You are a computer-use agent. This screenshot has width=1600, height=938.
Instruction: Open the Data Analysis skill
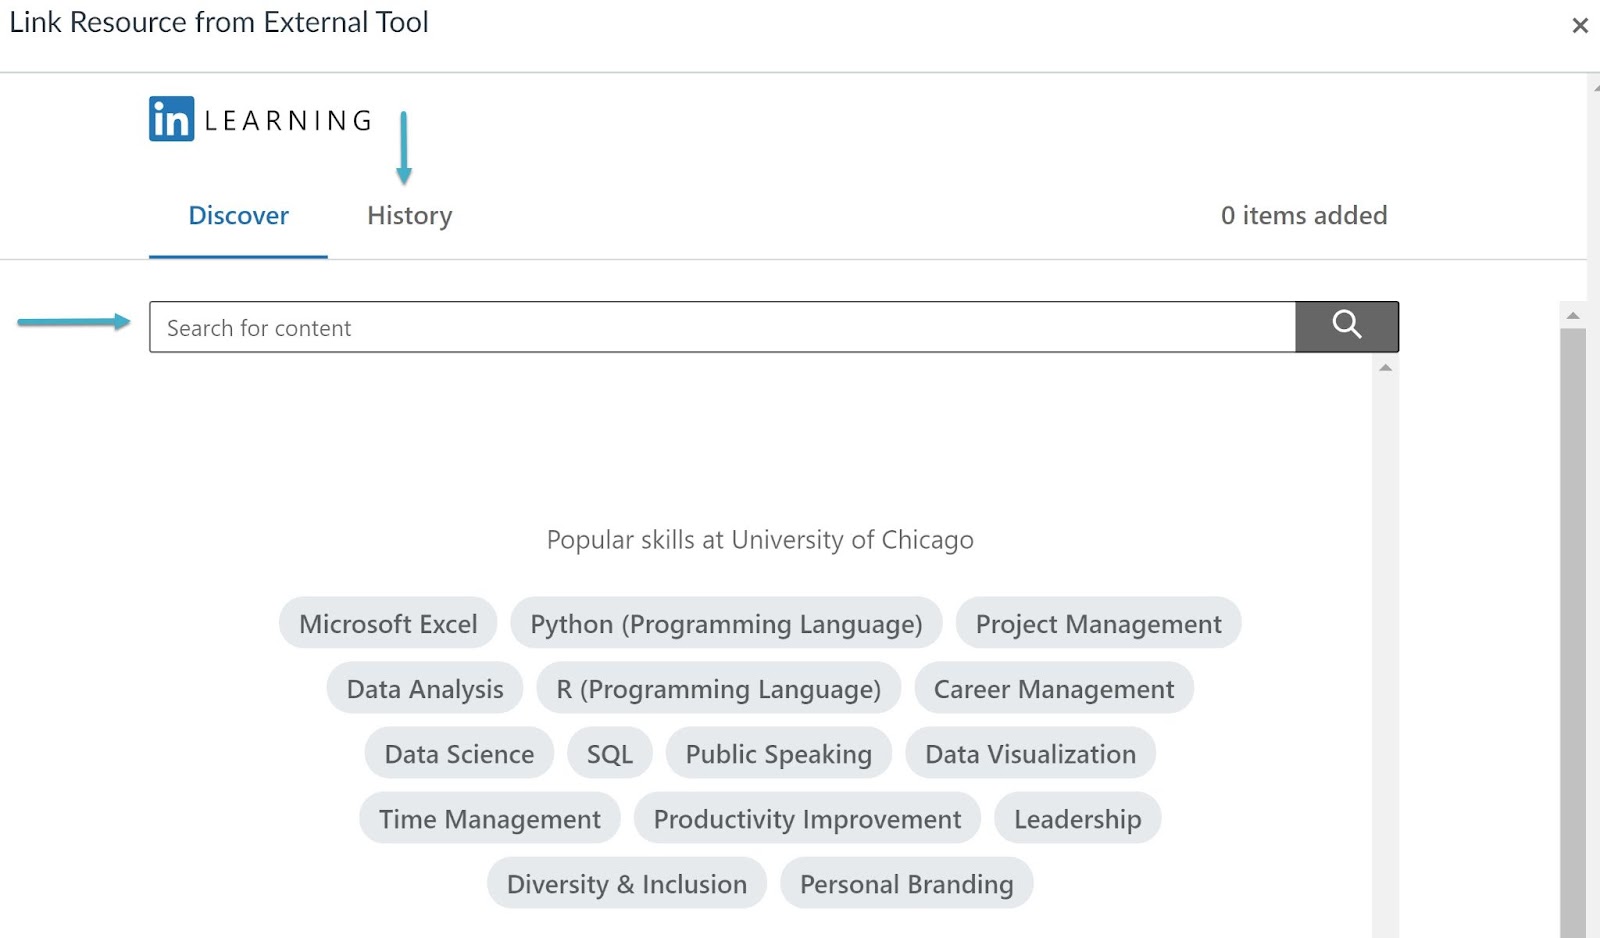[425, 689]
